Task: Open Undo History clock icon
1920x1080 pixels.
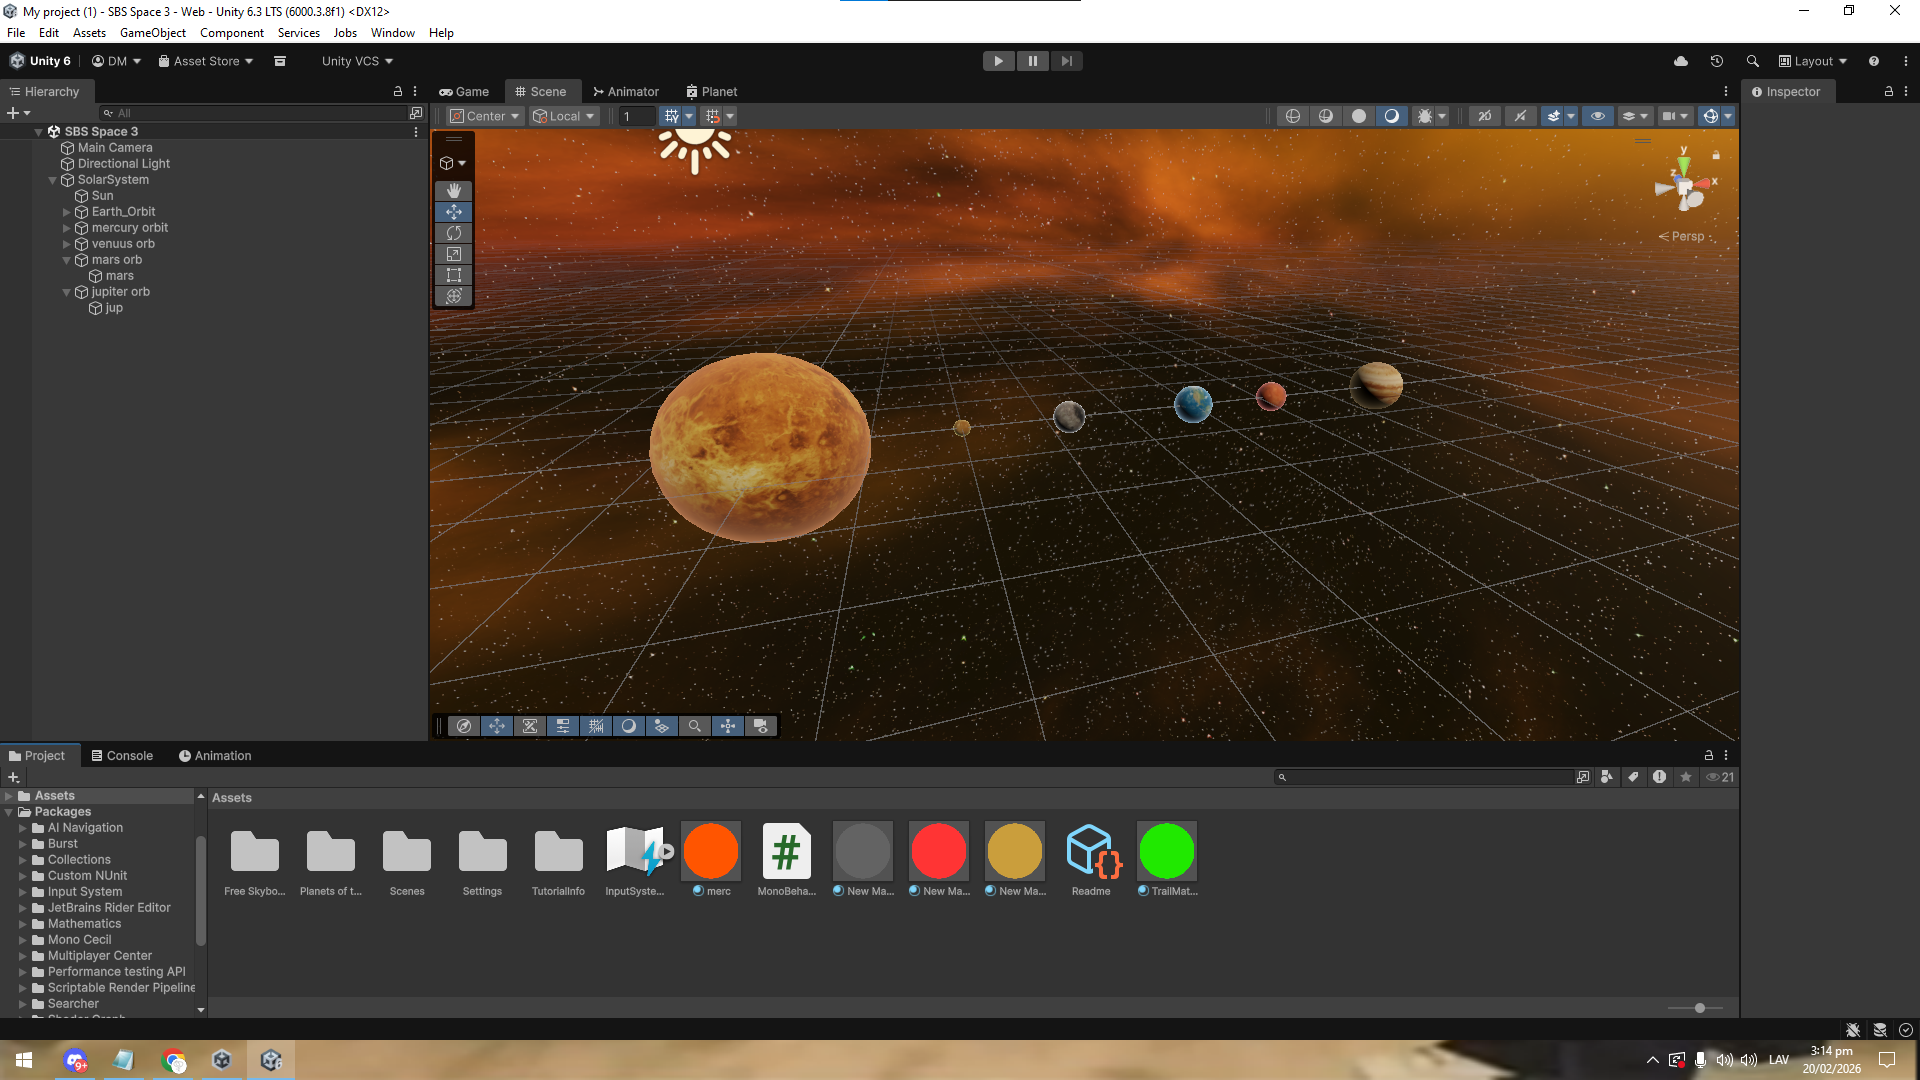Action: point(1717,61)
